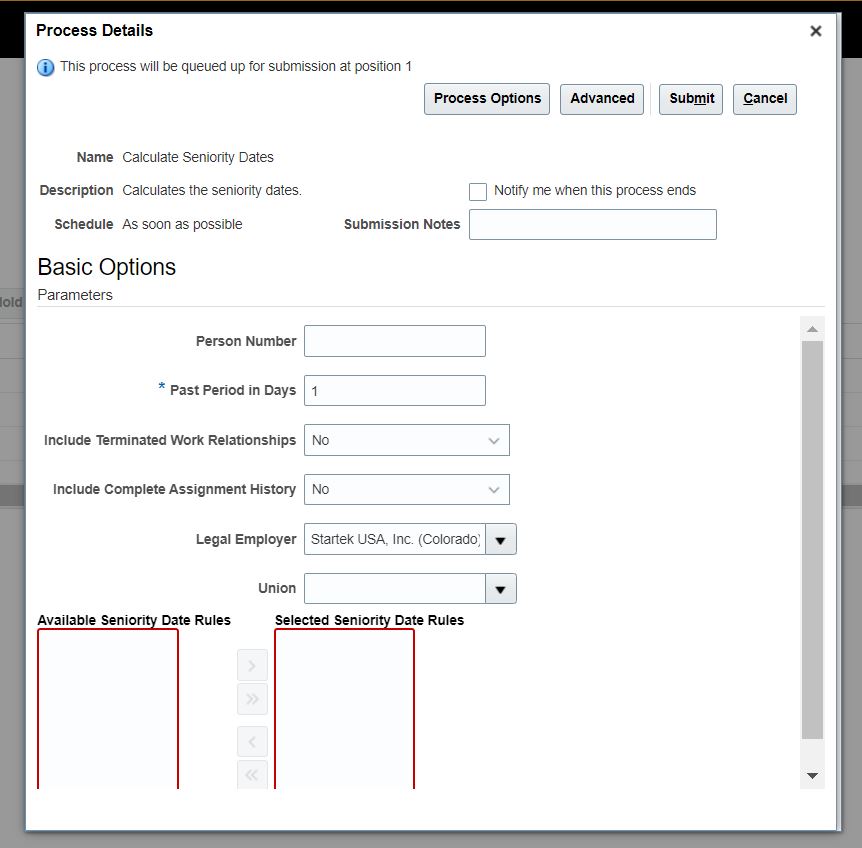862x848 pixels.
Task: Expand the Union selection dropdown
Action: point(500,588)
